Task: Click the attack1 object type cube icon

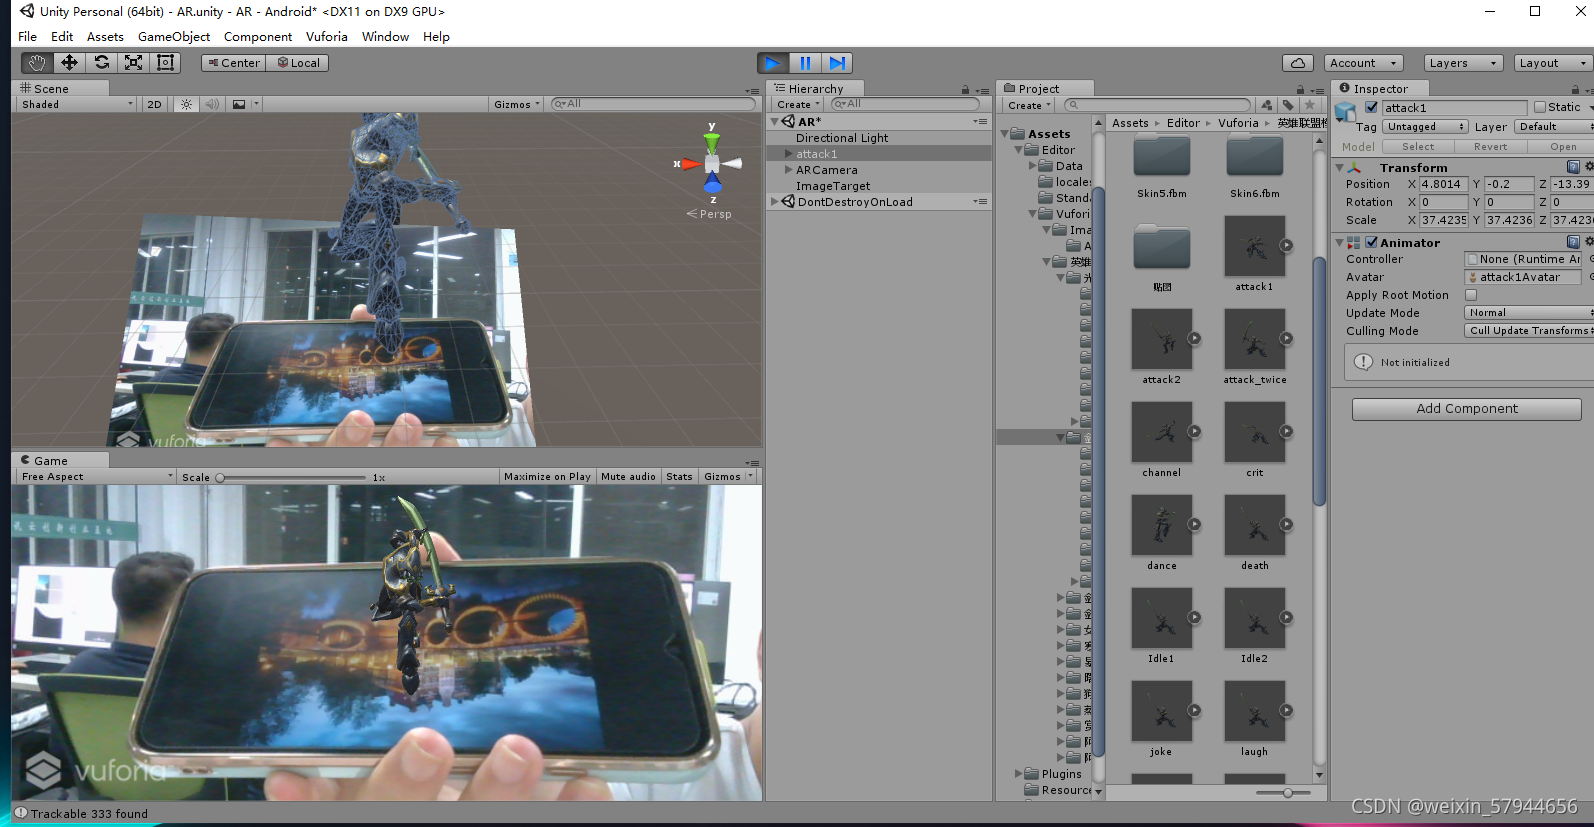Action: click(1346, 111)
